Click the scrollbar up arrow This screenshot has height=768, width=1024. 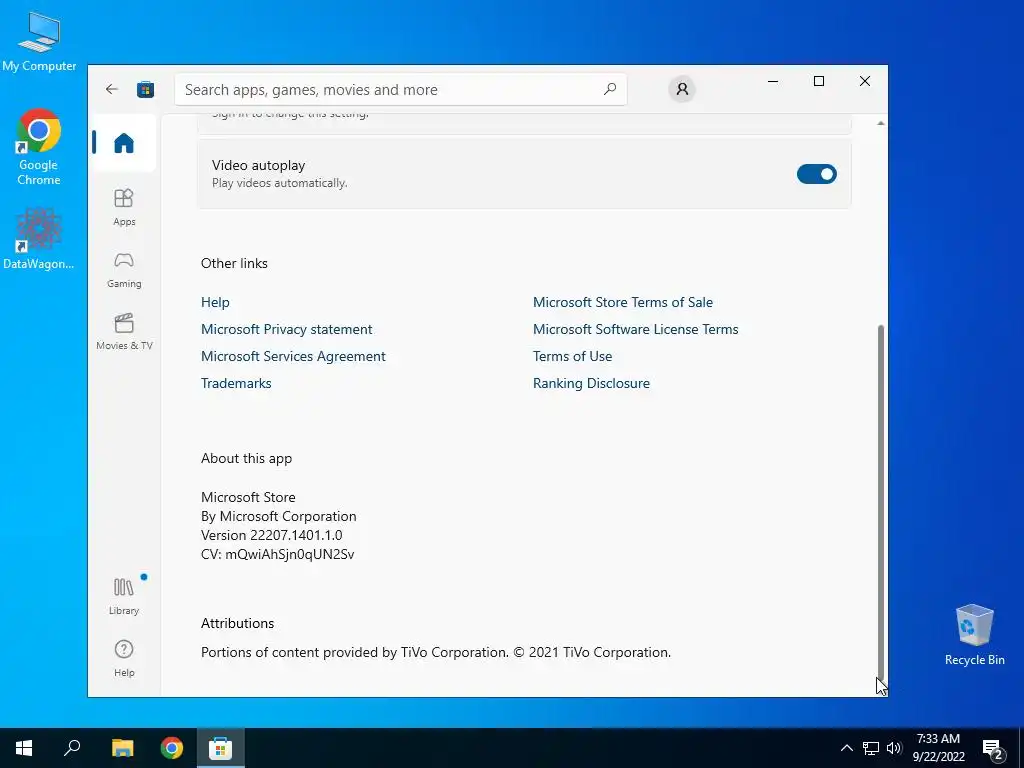pos(880,123)
